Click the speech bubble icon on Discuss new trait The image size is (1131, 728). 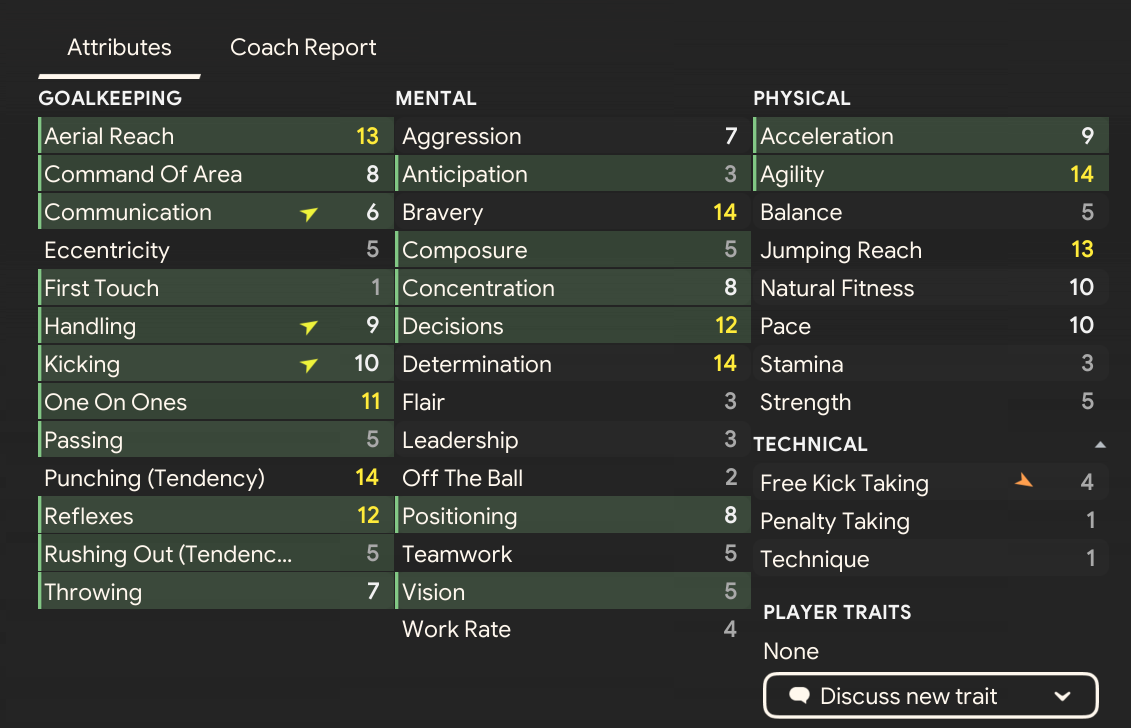[799, 697]
